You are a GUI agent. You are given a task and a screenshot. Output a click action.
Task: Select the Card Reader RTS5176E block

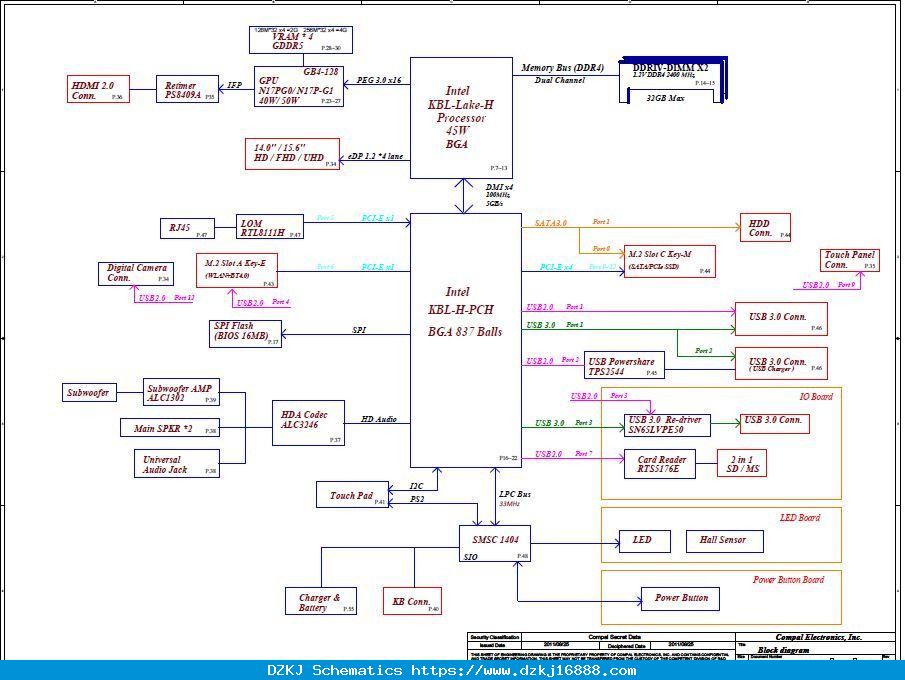[660, 464]
